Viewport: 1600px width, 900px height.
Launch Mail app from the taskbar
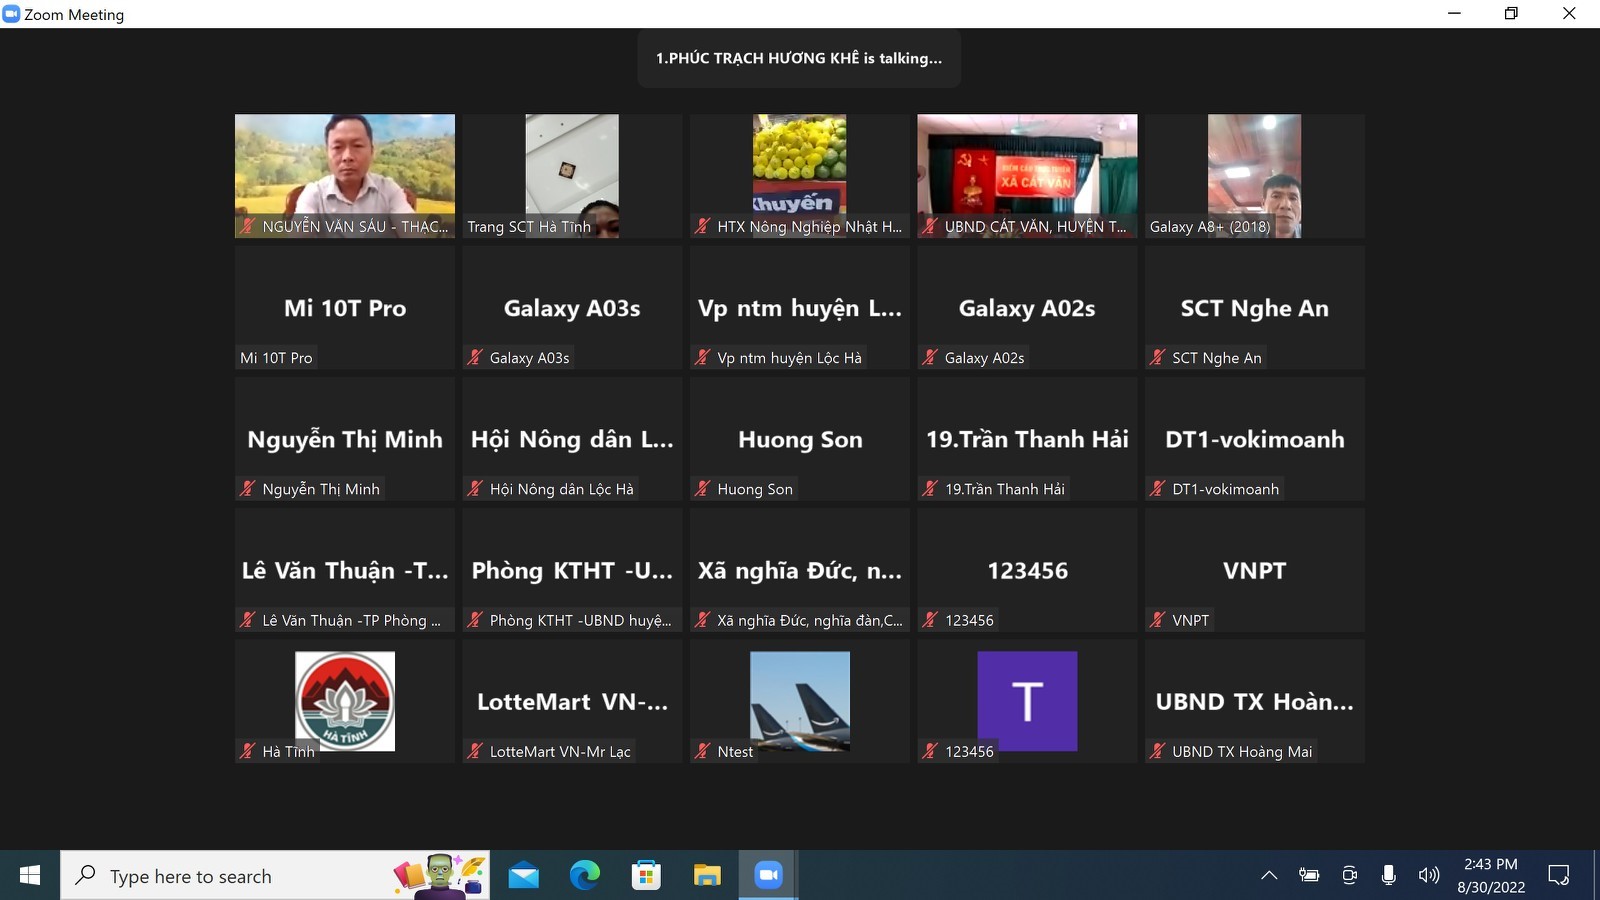(x=523, y=876)
